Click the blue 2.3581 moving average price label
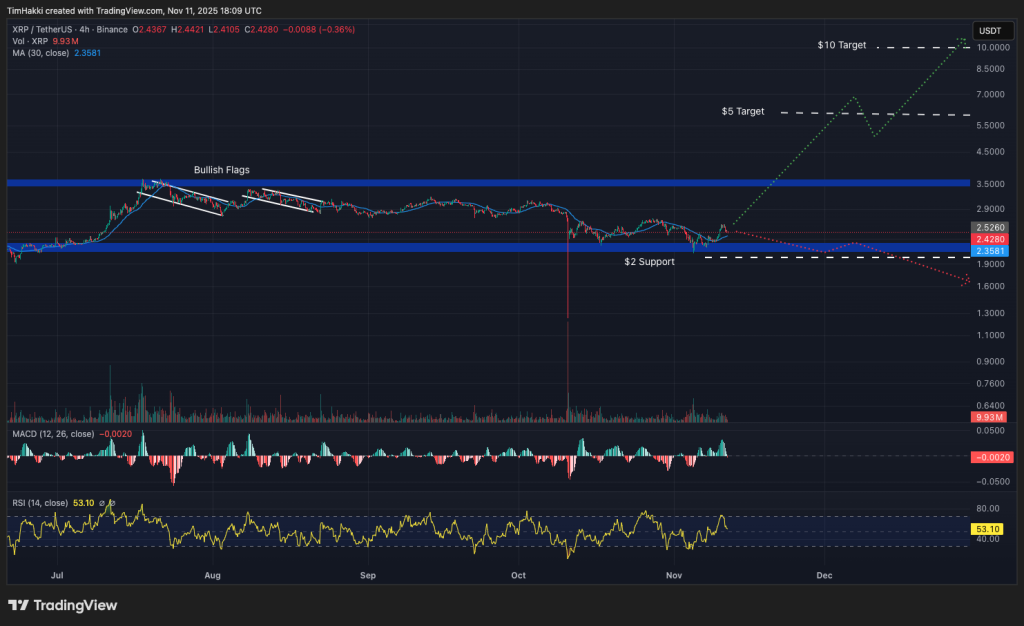 (988, 252)
